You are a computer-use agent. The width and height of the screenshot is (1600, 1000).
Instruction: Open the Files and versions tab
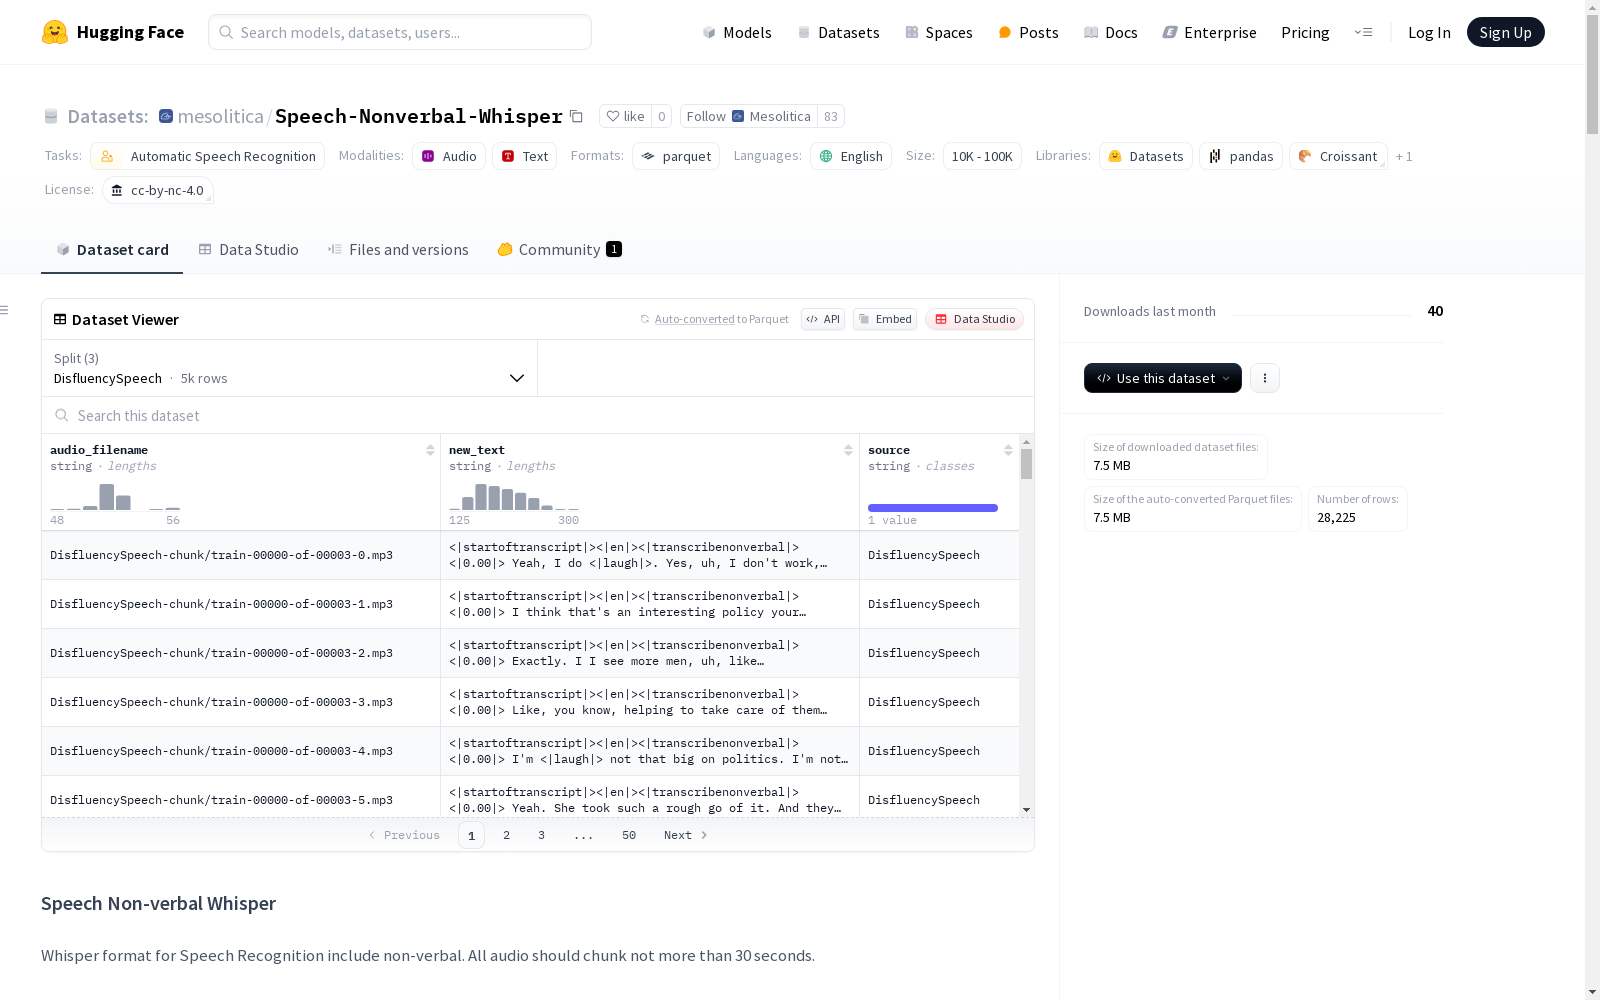(x=398, y=250)
